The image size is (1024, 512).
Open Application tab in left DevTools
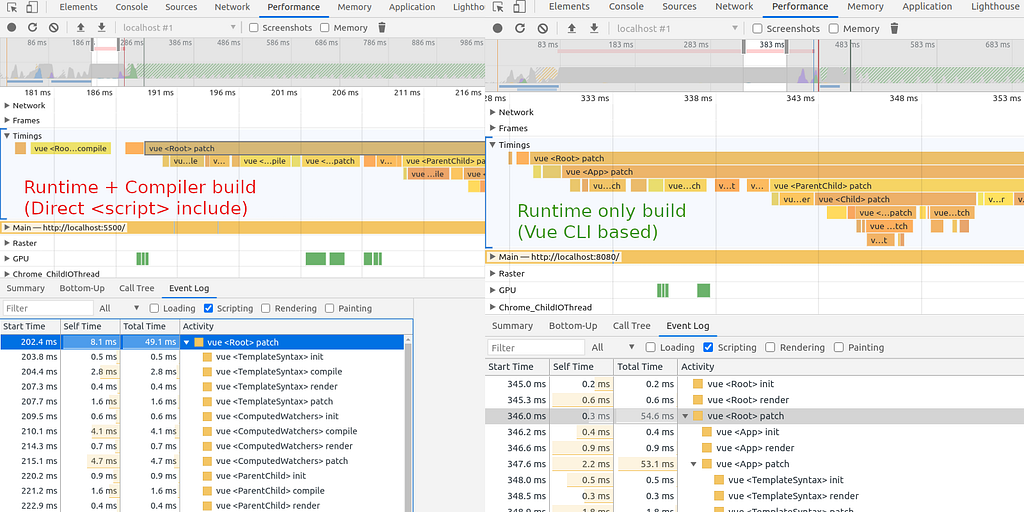[411, 7]
